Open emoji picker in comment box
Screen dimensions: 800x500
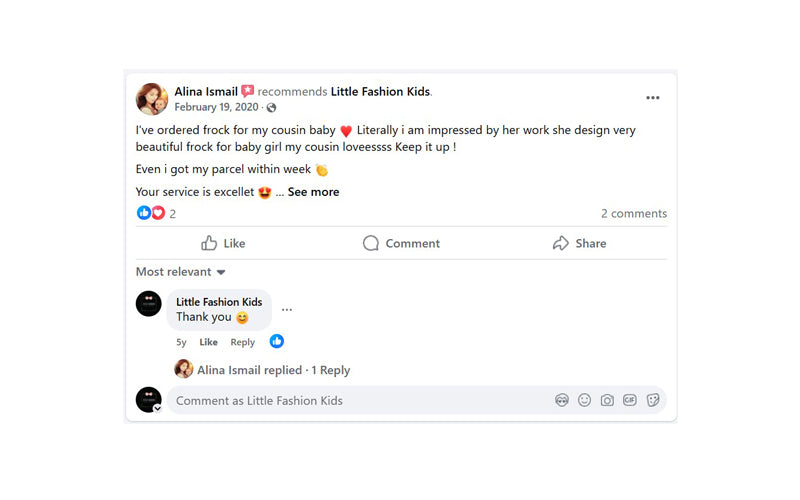point(584,401)
